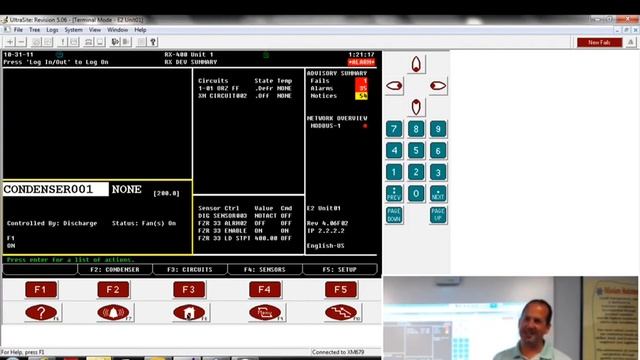Click the red Menu oval icon

[265, 313]
